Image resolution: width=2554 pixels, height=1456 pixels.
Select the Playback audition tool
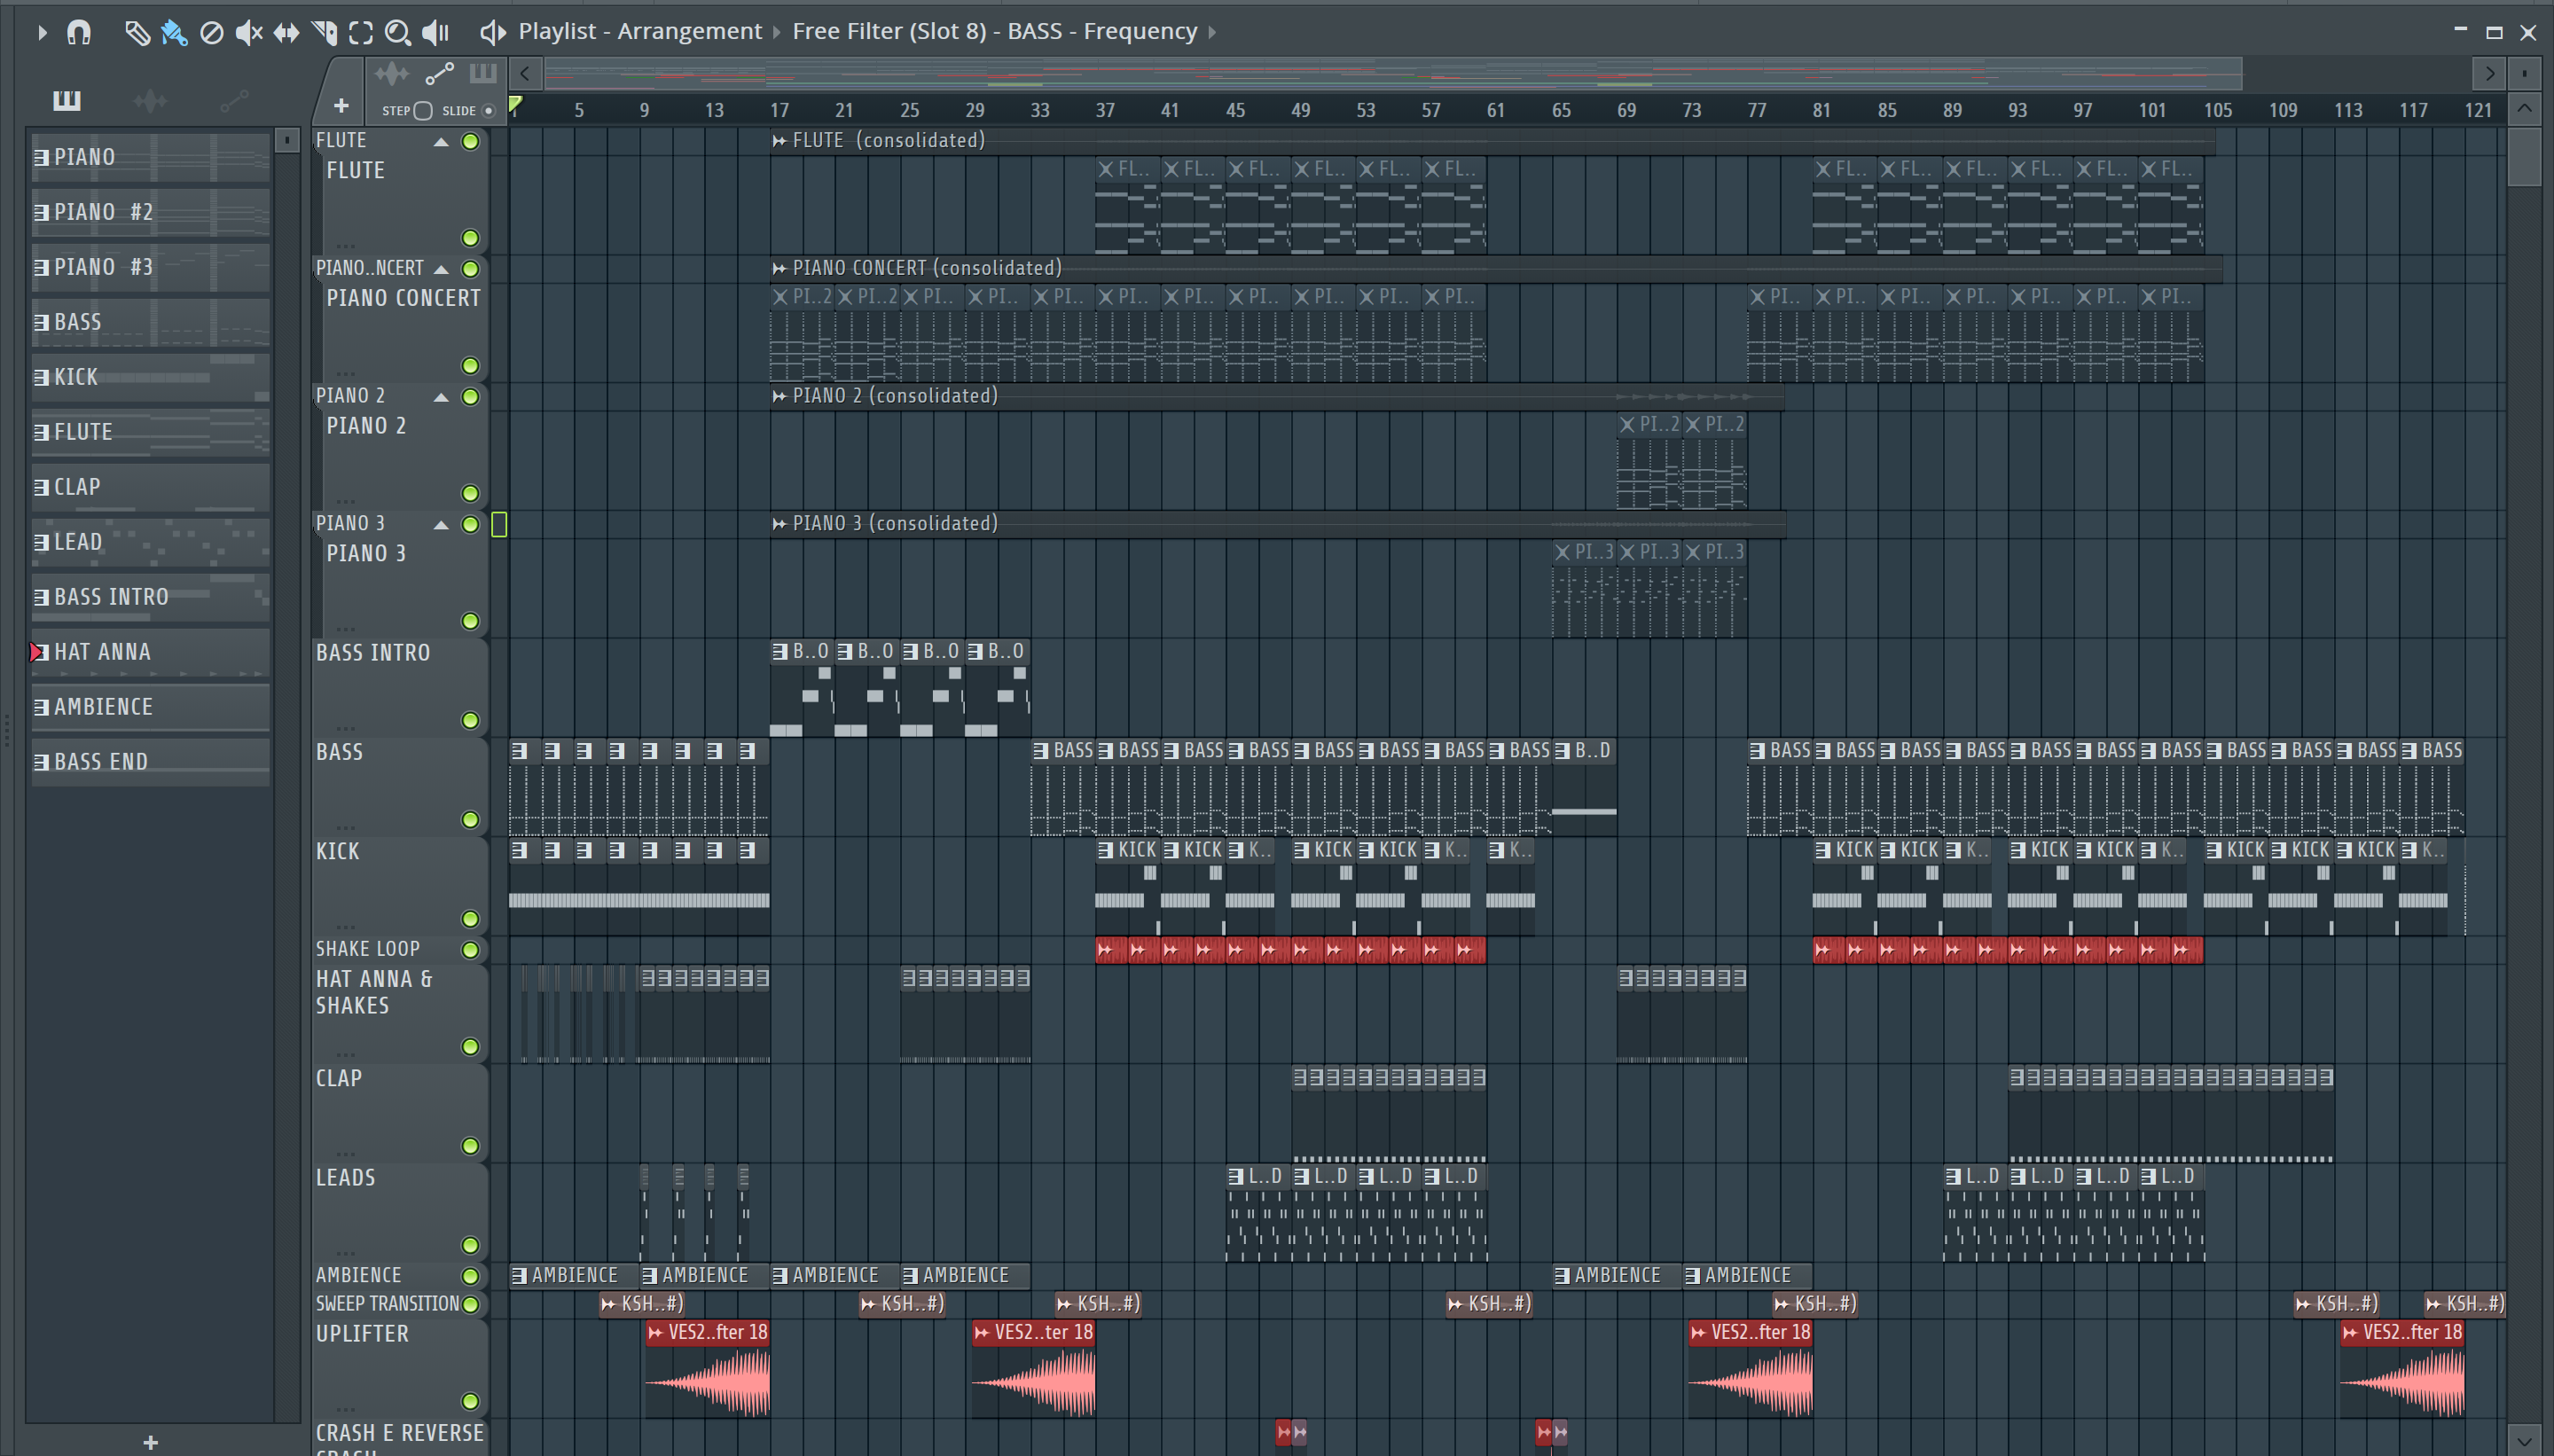coord(435,32)
